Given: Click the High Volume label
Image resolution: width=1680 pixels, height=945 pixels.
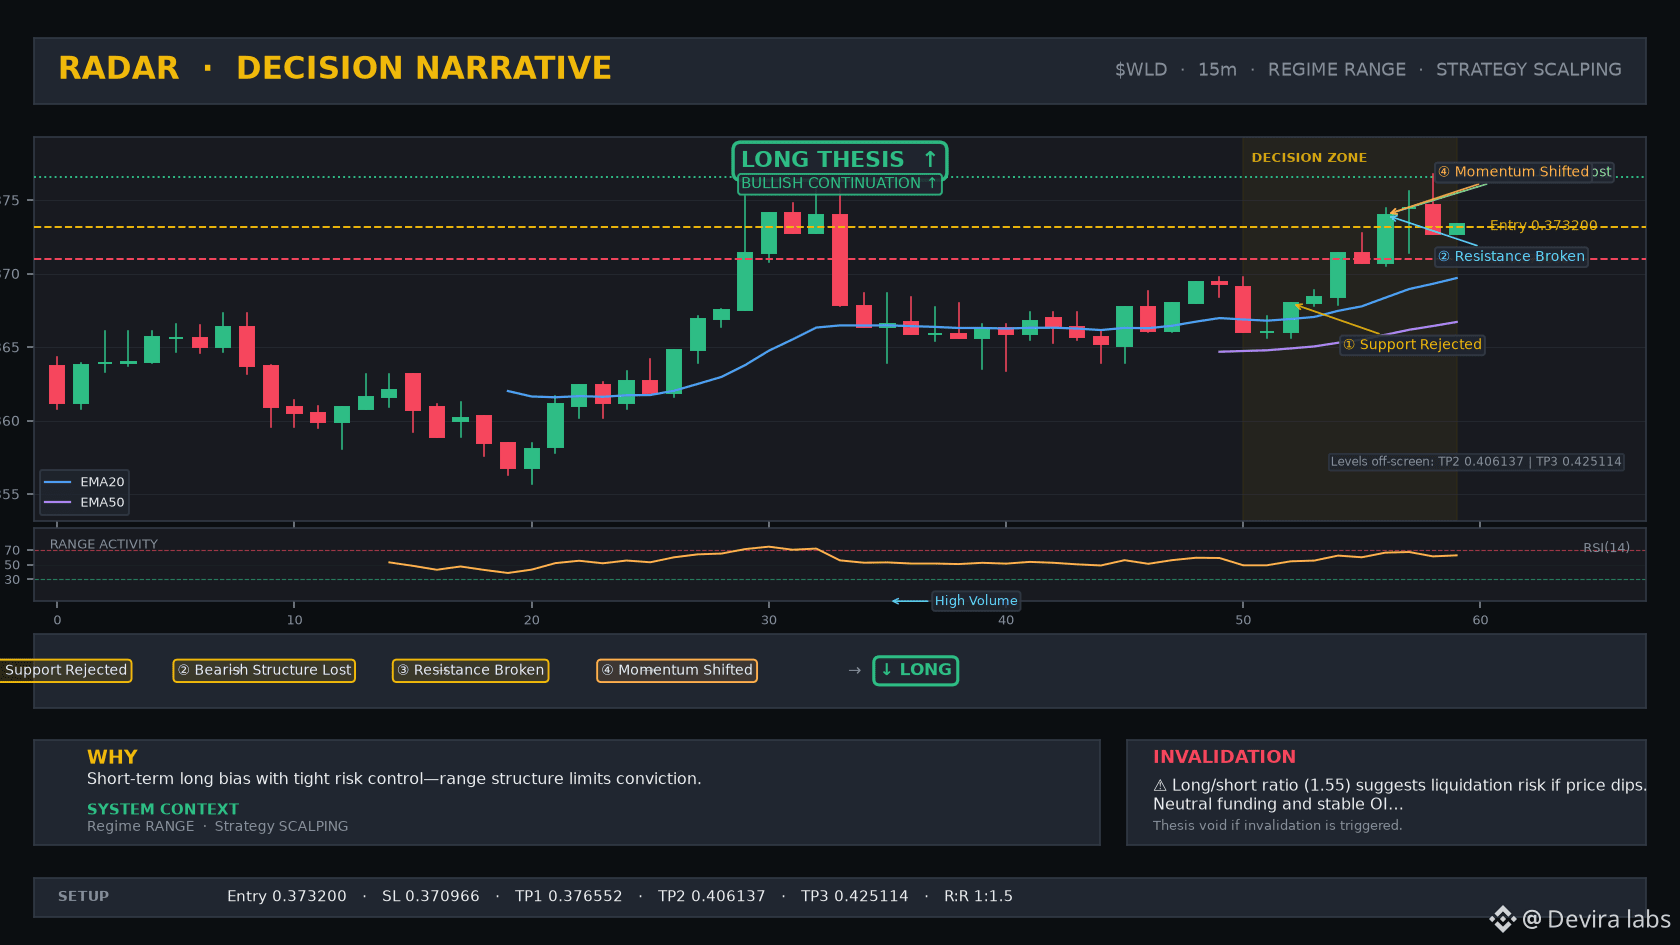Looking at the screenshot, I should click(976, 601).
